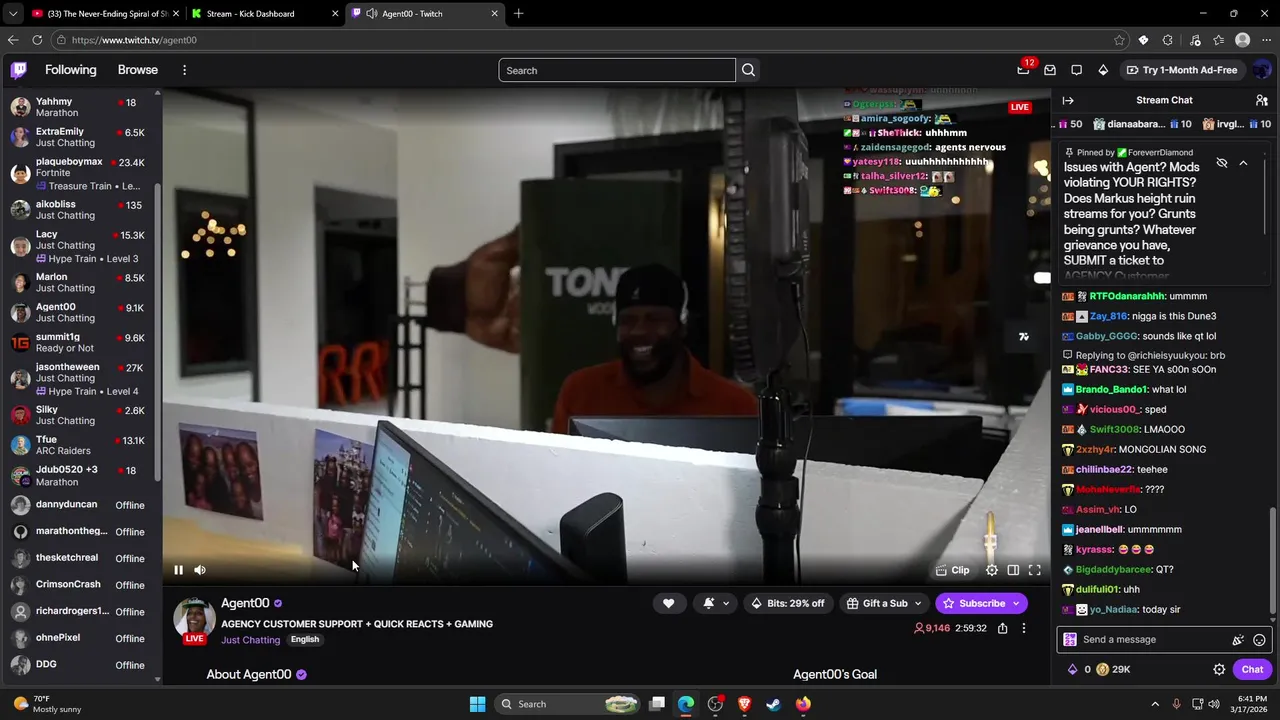Click Try 1-Month Ad-Free button
Image resolution: width=1280 pixels, height=720 pixels.
tap(1181, 70)
